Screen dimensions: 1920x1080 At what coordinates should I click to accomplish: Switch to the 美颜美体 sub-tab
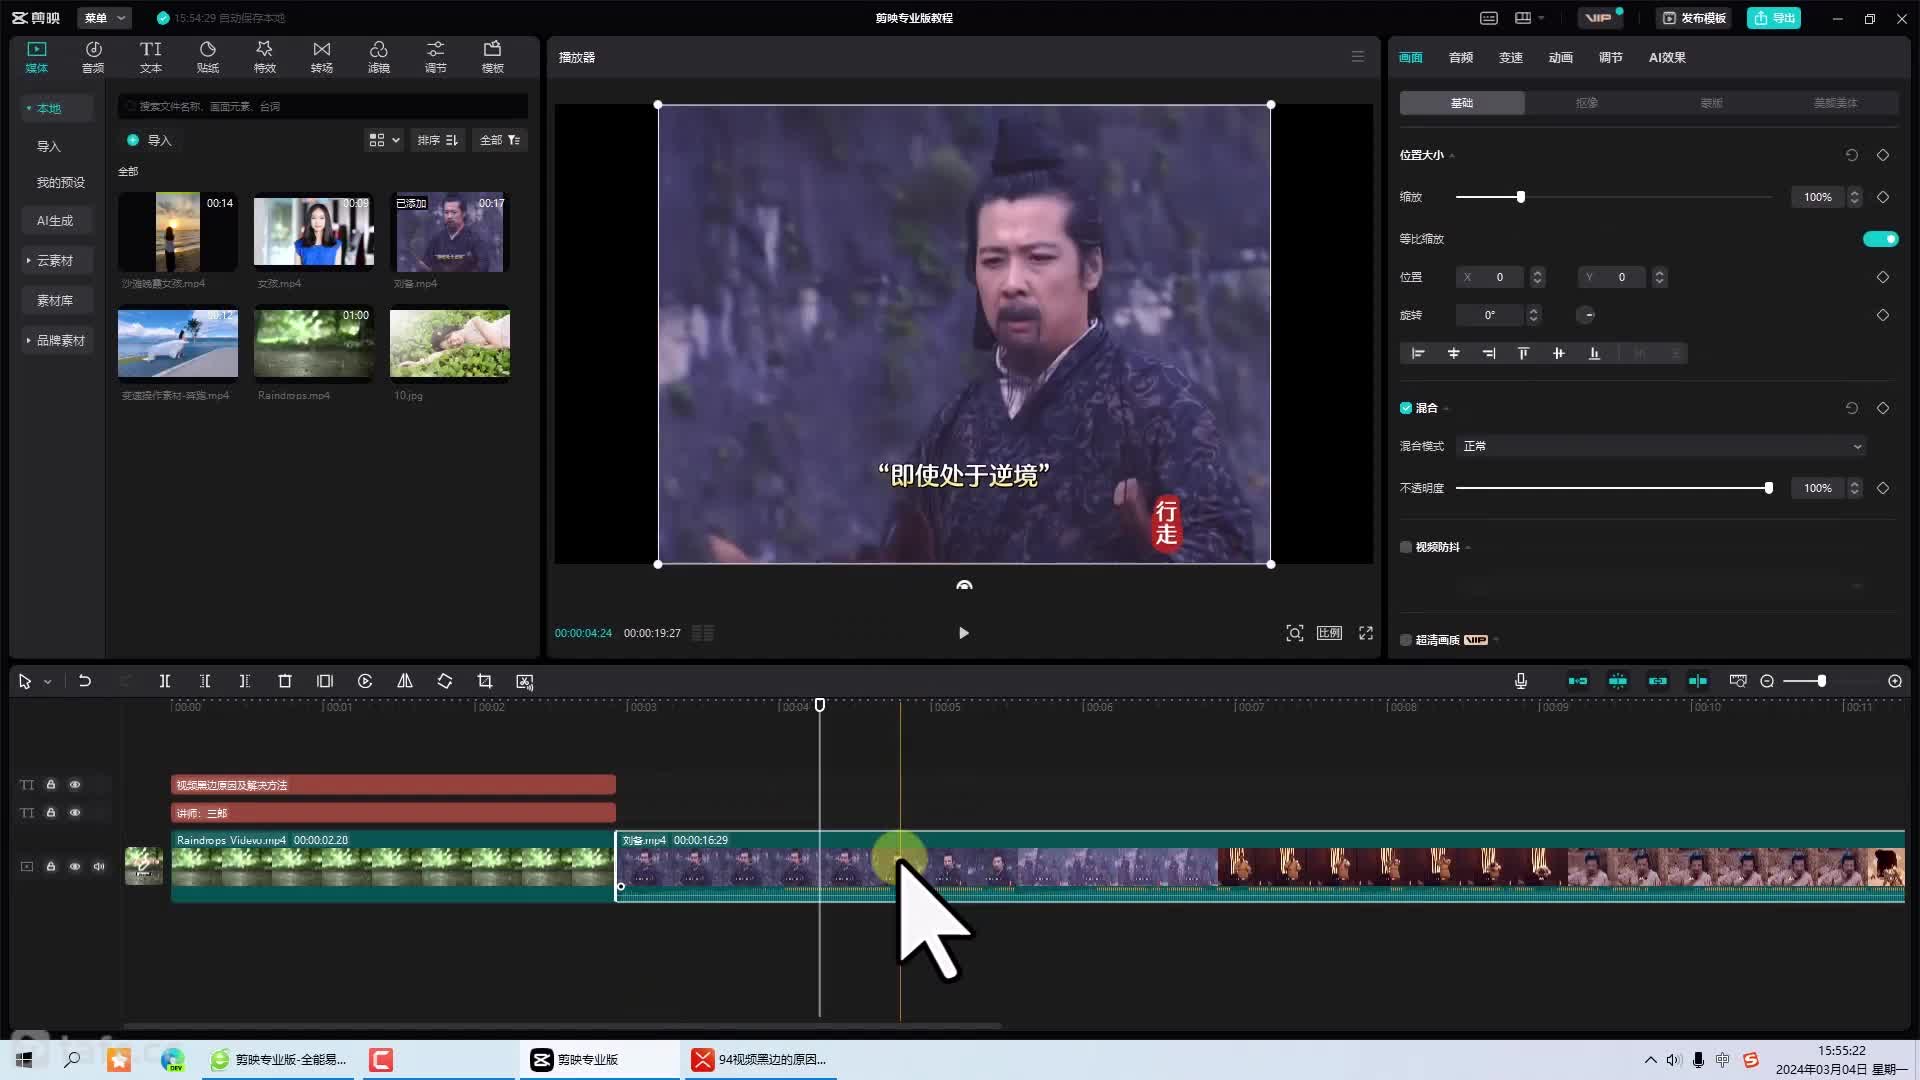pyautogui.click(x=1835, y=103)
